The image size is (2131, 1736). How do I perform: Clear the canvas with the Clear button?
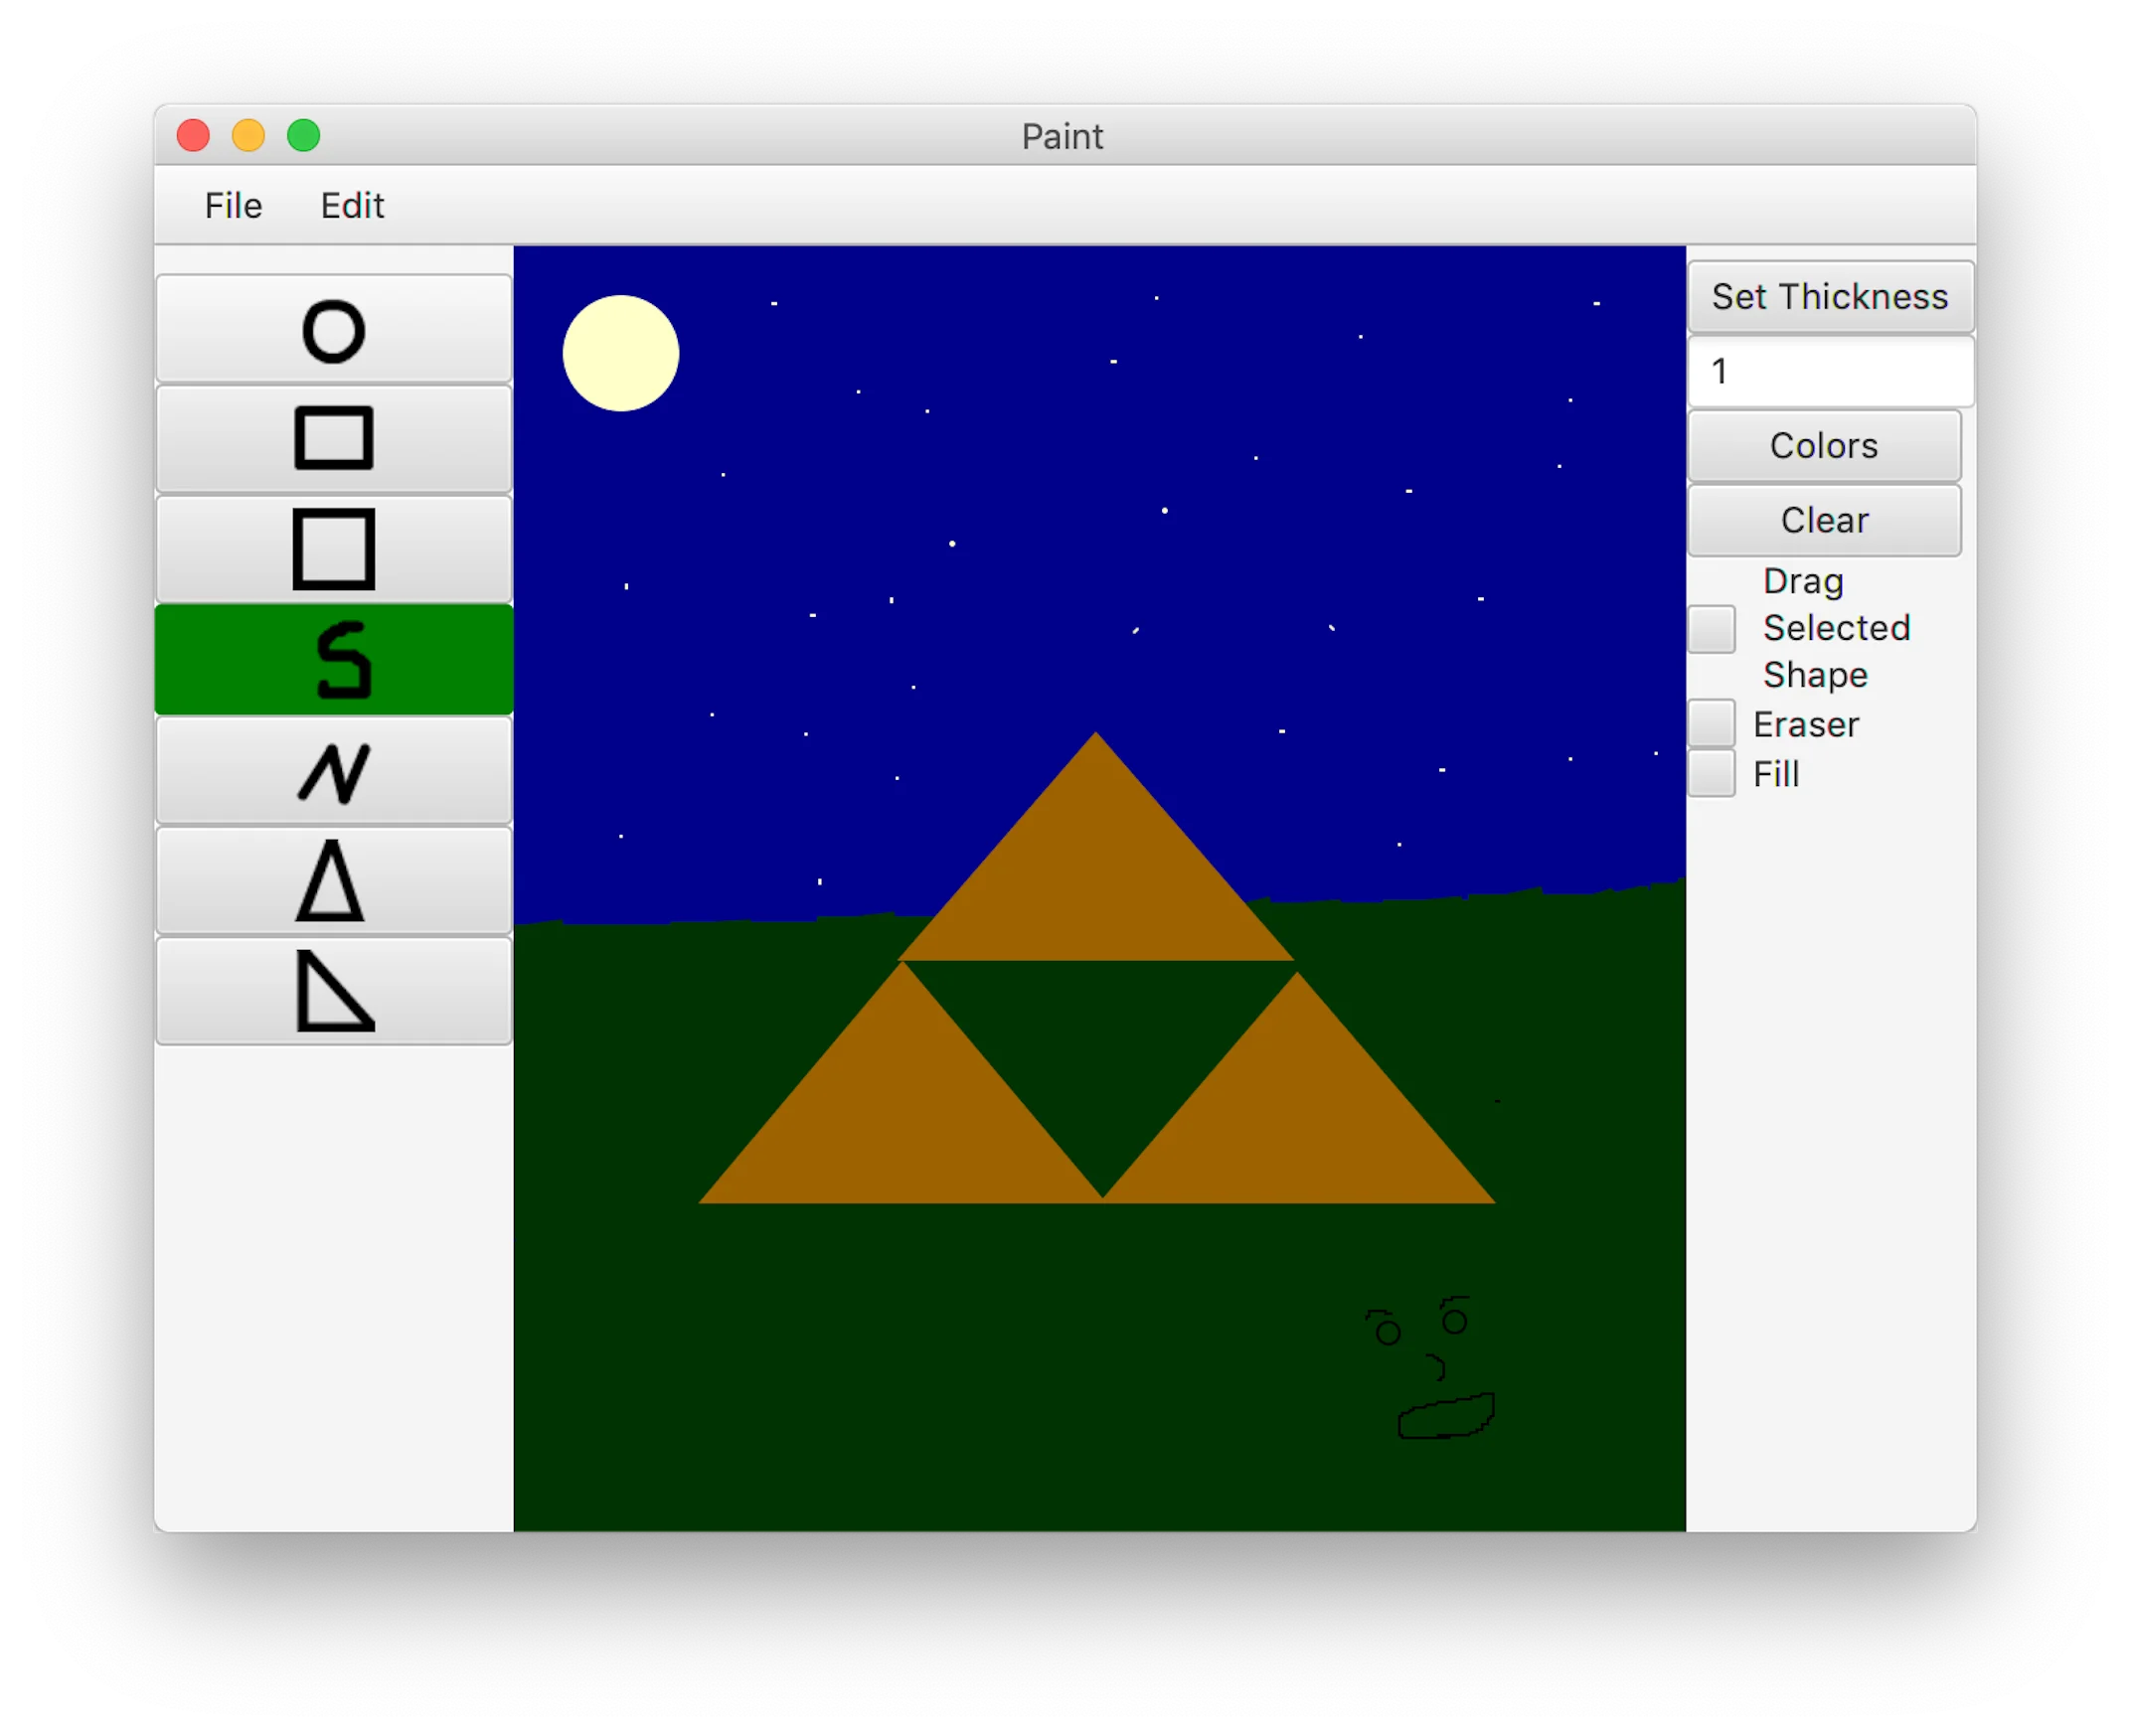pos(1825,519)
